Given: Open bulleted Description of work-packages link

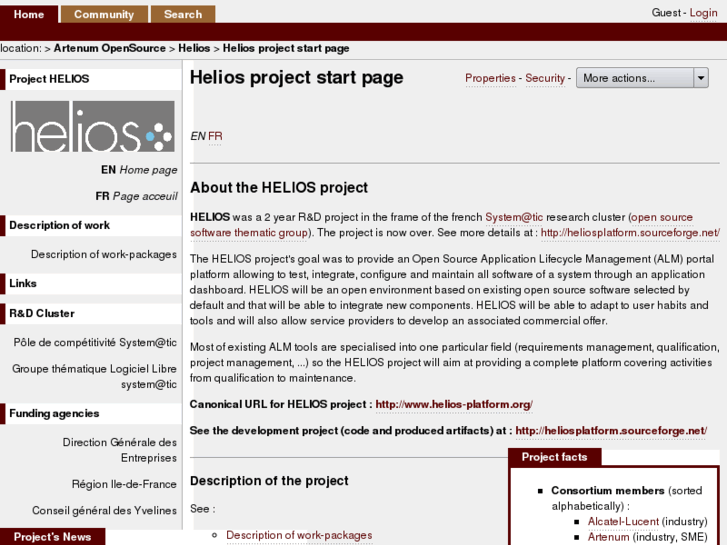Looking at the screenshot, I should 299,535.
